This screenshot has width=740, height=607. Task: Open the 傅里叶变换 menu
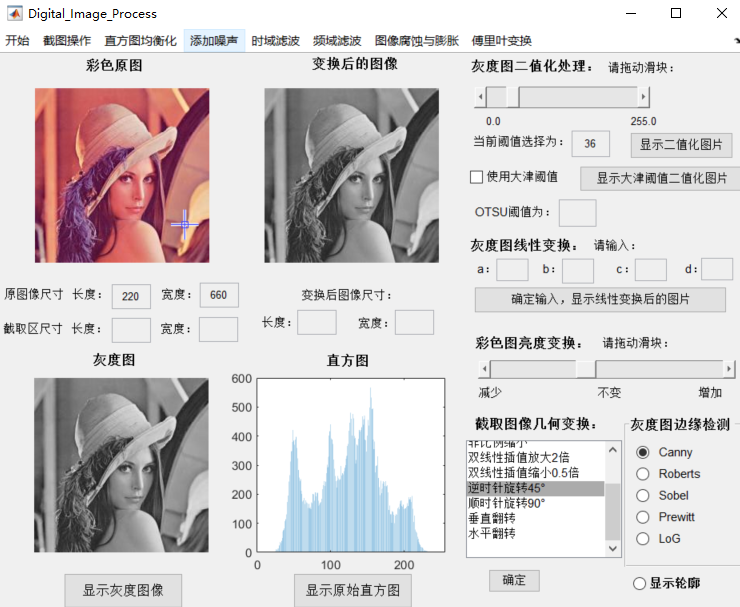(502, 41)
